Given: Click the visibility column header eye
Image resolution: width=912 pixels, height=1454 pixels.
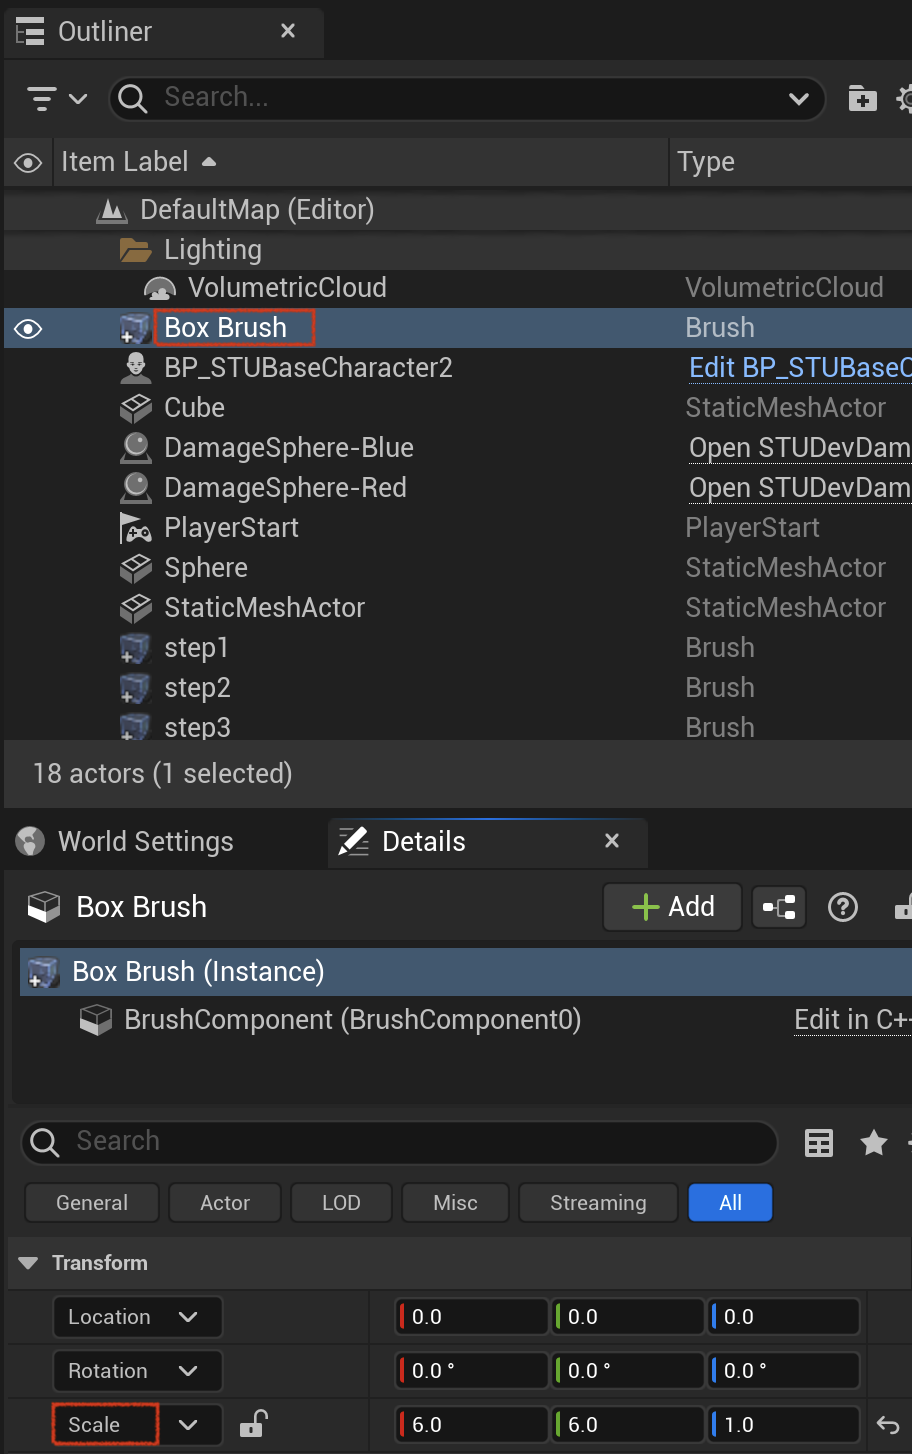Looking at the screenshot, I should 28,162.
